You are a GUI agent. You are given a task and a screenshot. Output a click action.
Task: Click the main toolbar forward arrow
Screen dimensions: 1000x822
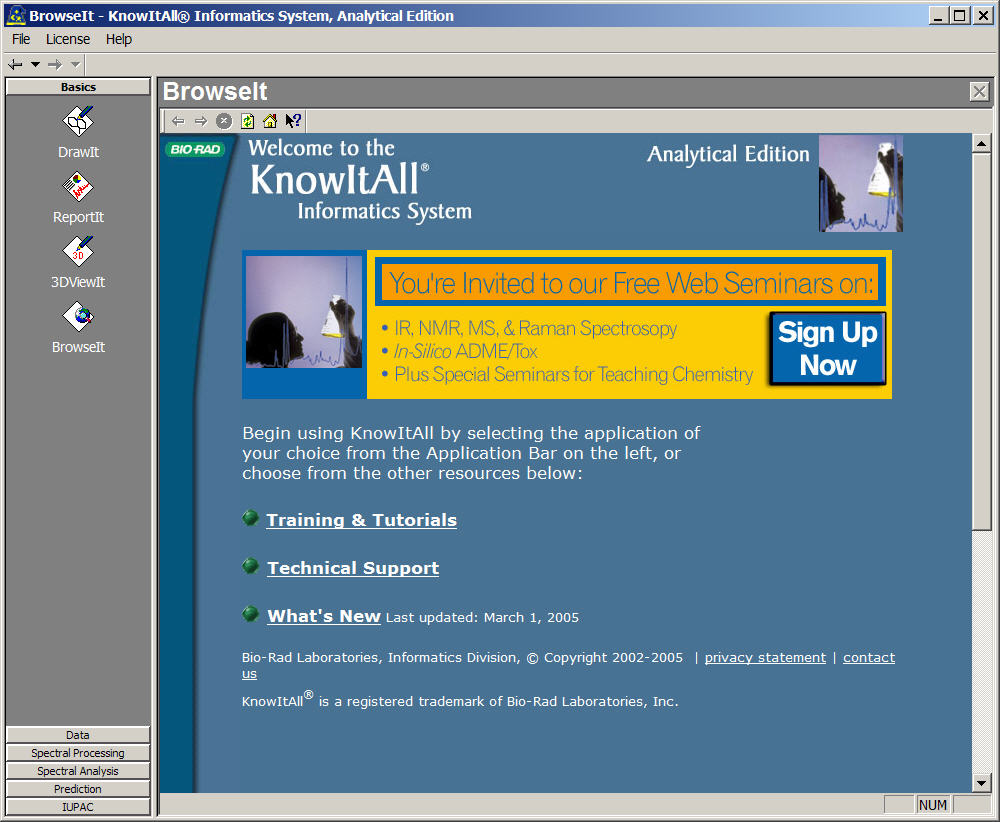pyautogui.click(x=55, y=64)
